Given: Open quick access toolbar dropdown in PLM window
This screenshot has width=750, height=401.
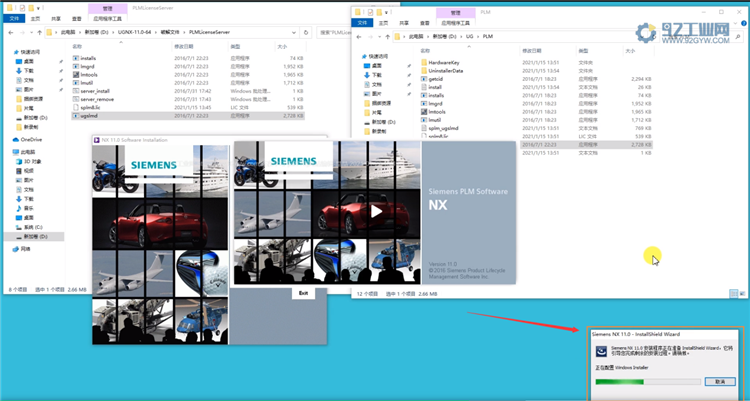Looking at the screenshot, I should point(387,12).
